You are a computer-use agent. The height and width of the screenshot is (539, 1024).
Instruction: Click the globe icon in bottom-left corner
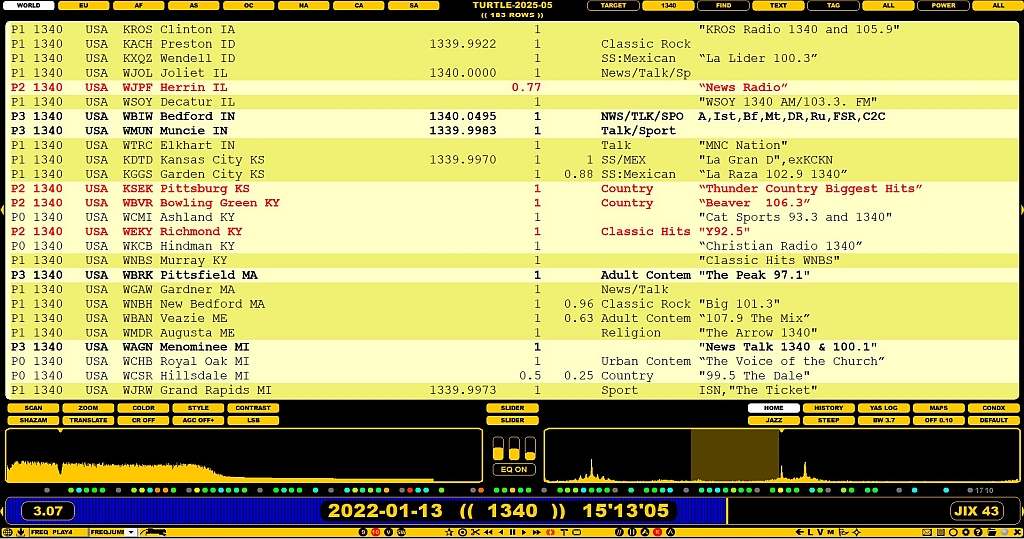pyautogui.click(x=7, y=532)
